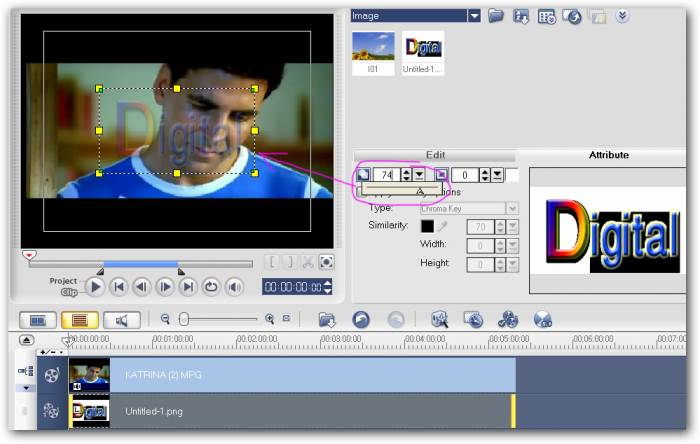Click the border value spinner arrows
Screen dimensions: 700x444
[x=485, y=175]
